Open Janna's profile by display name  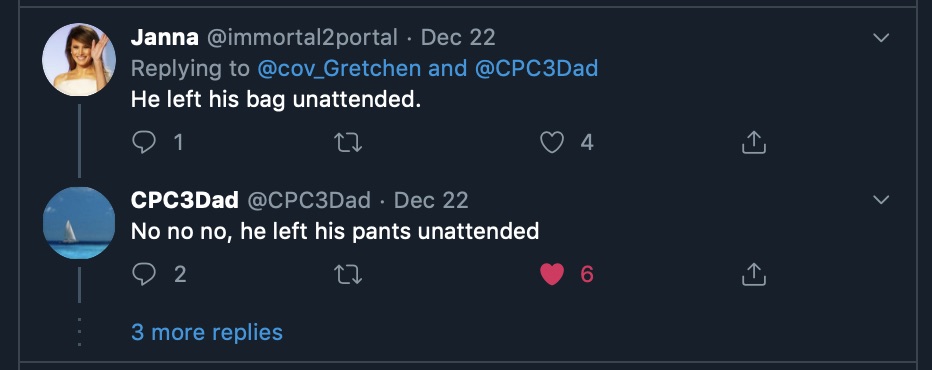[165, 37]
